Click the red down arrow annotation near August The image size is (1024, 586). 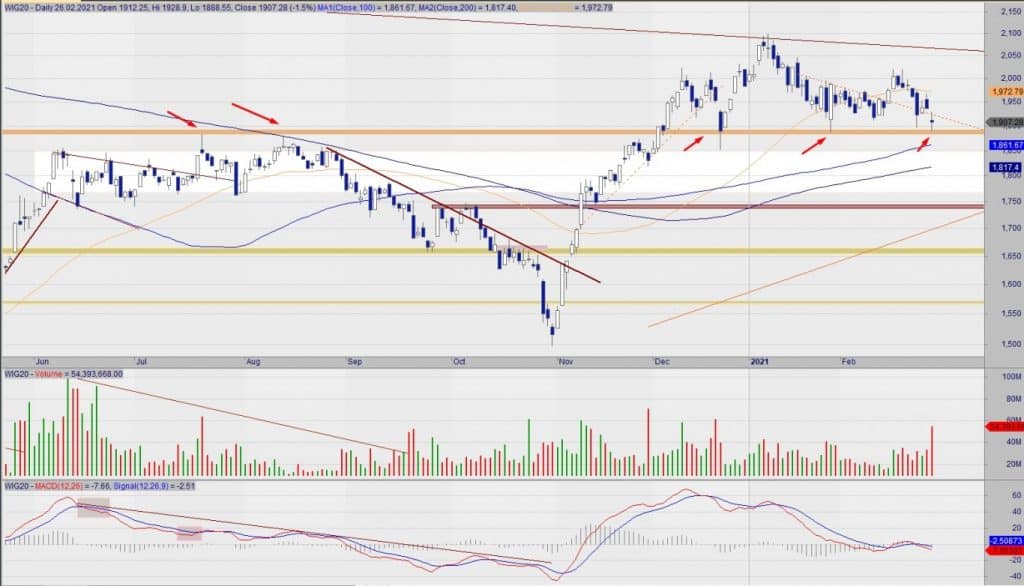[254, 112]
